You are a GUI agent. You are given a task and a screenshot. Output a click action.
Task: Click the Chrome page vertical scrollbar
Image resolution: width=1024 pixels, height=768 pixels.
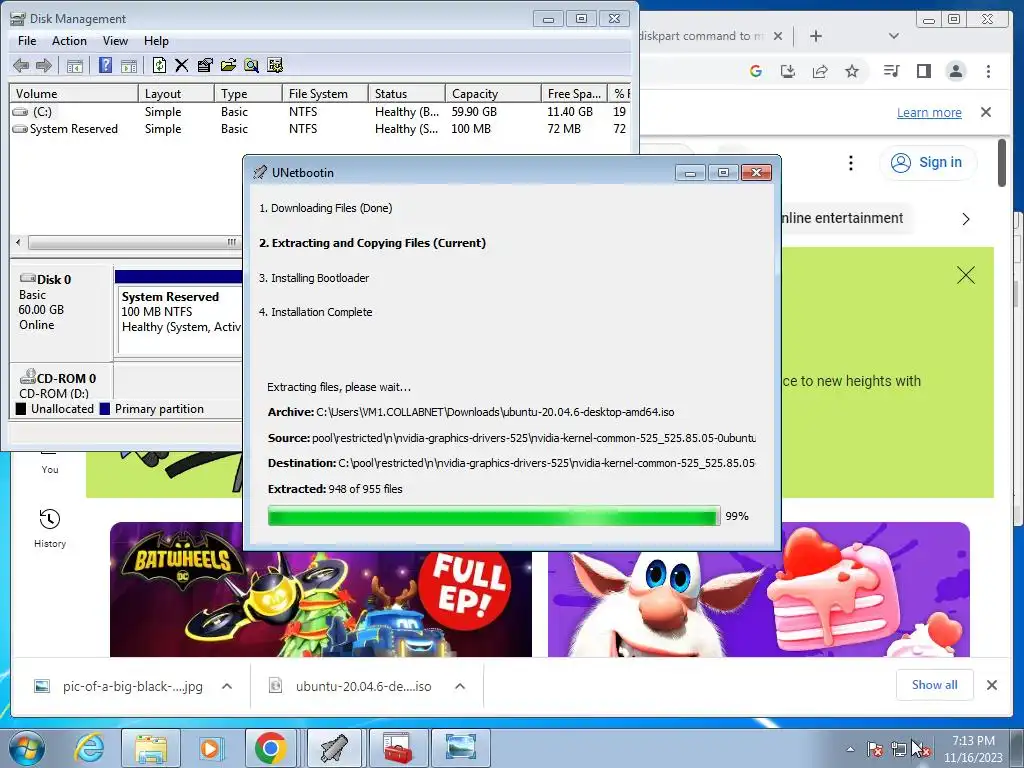click(1002, 163)
